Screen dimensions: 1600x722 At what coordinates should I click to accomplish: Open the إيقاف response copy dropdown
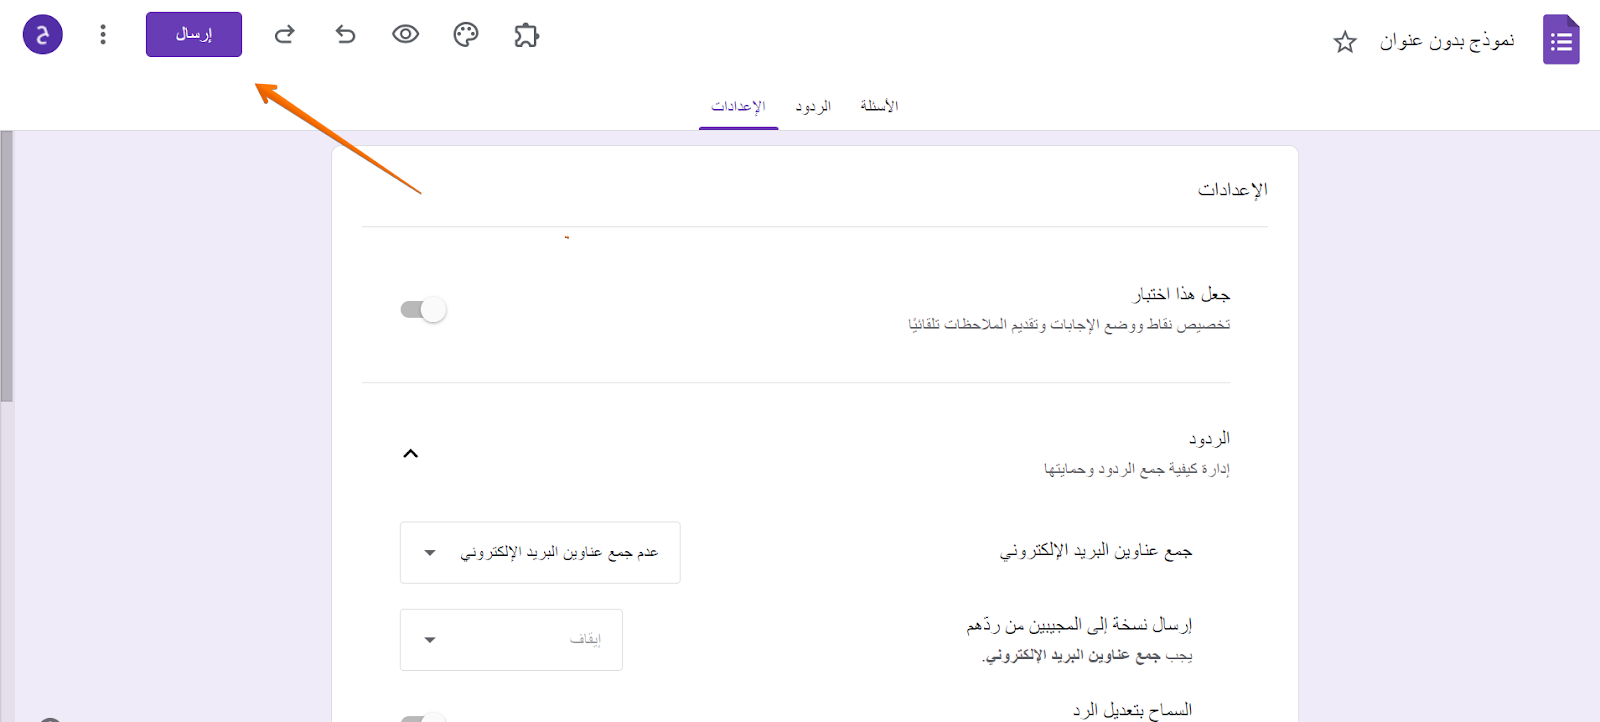[511, 640]
